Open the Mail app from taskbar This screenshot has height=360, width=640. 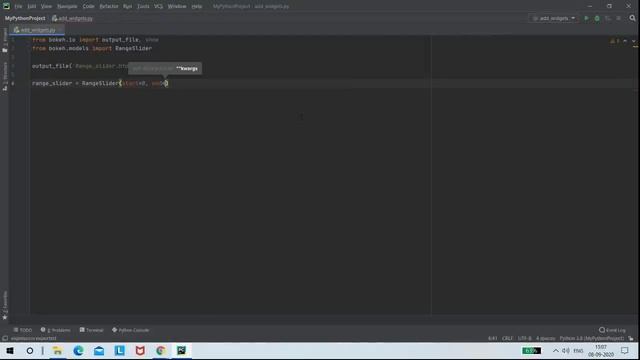99,351
